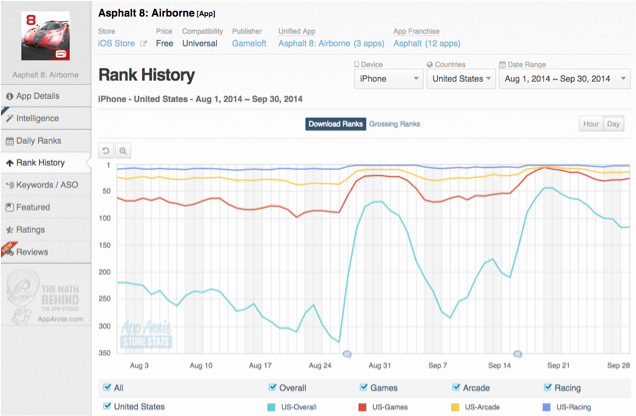
Task: Click the Intelligence wand icon
Action: [10, 118]
